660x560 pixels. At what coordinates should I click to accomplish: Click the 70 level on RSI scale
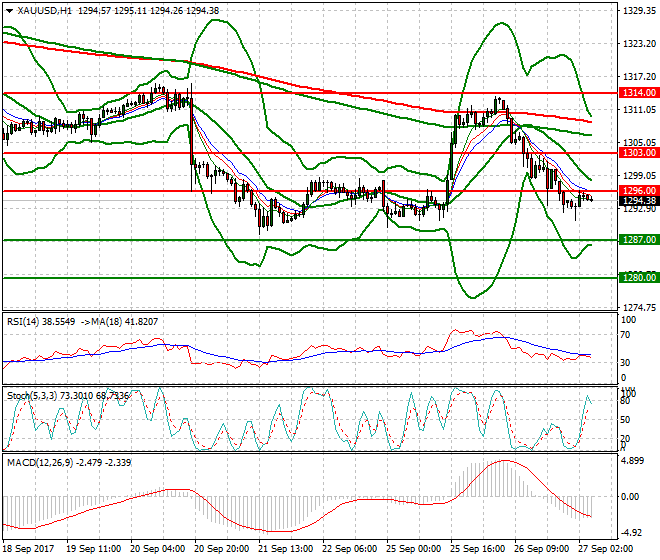625,335
